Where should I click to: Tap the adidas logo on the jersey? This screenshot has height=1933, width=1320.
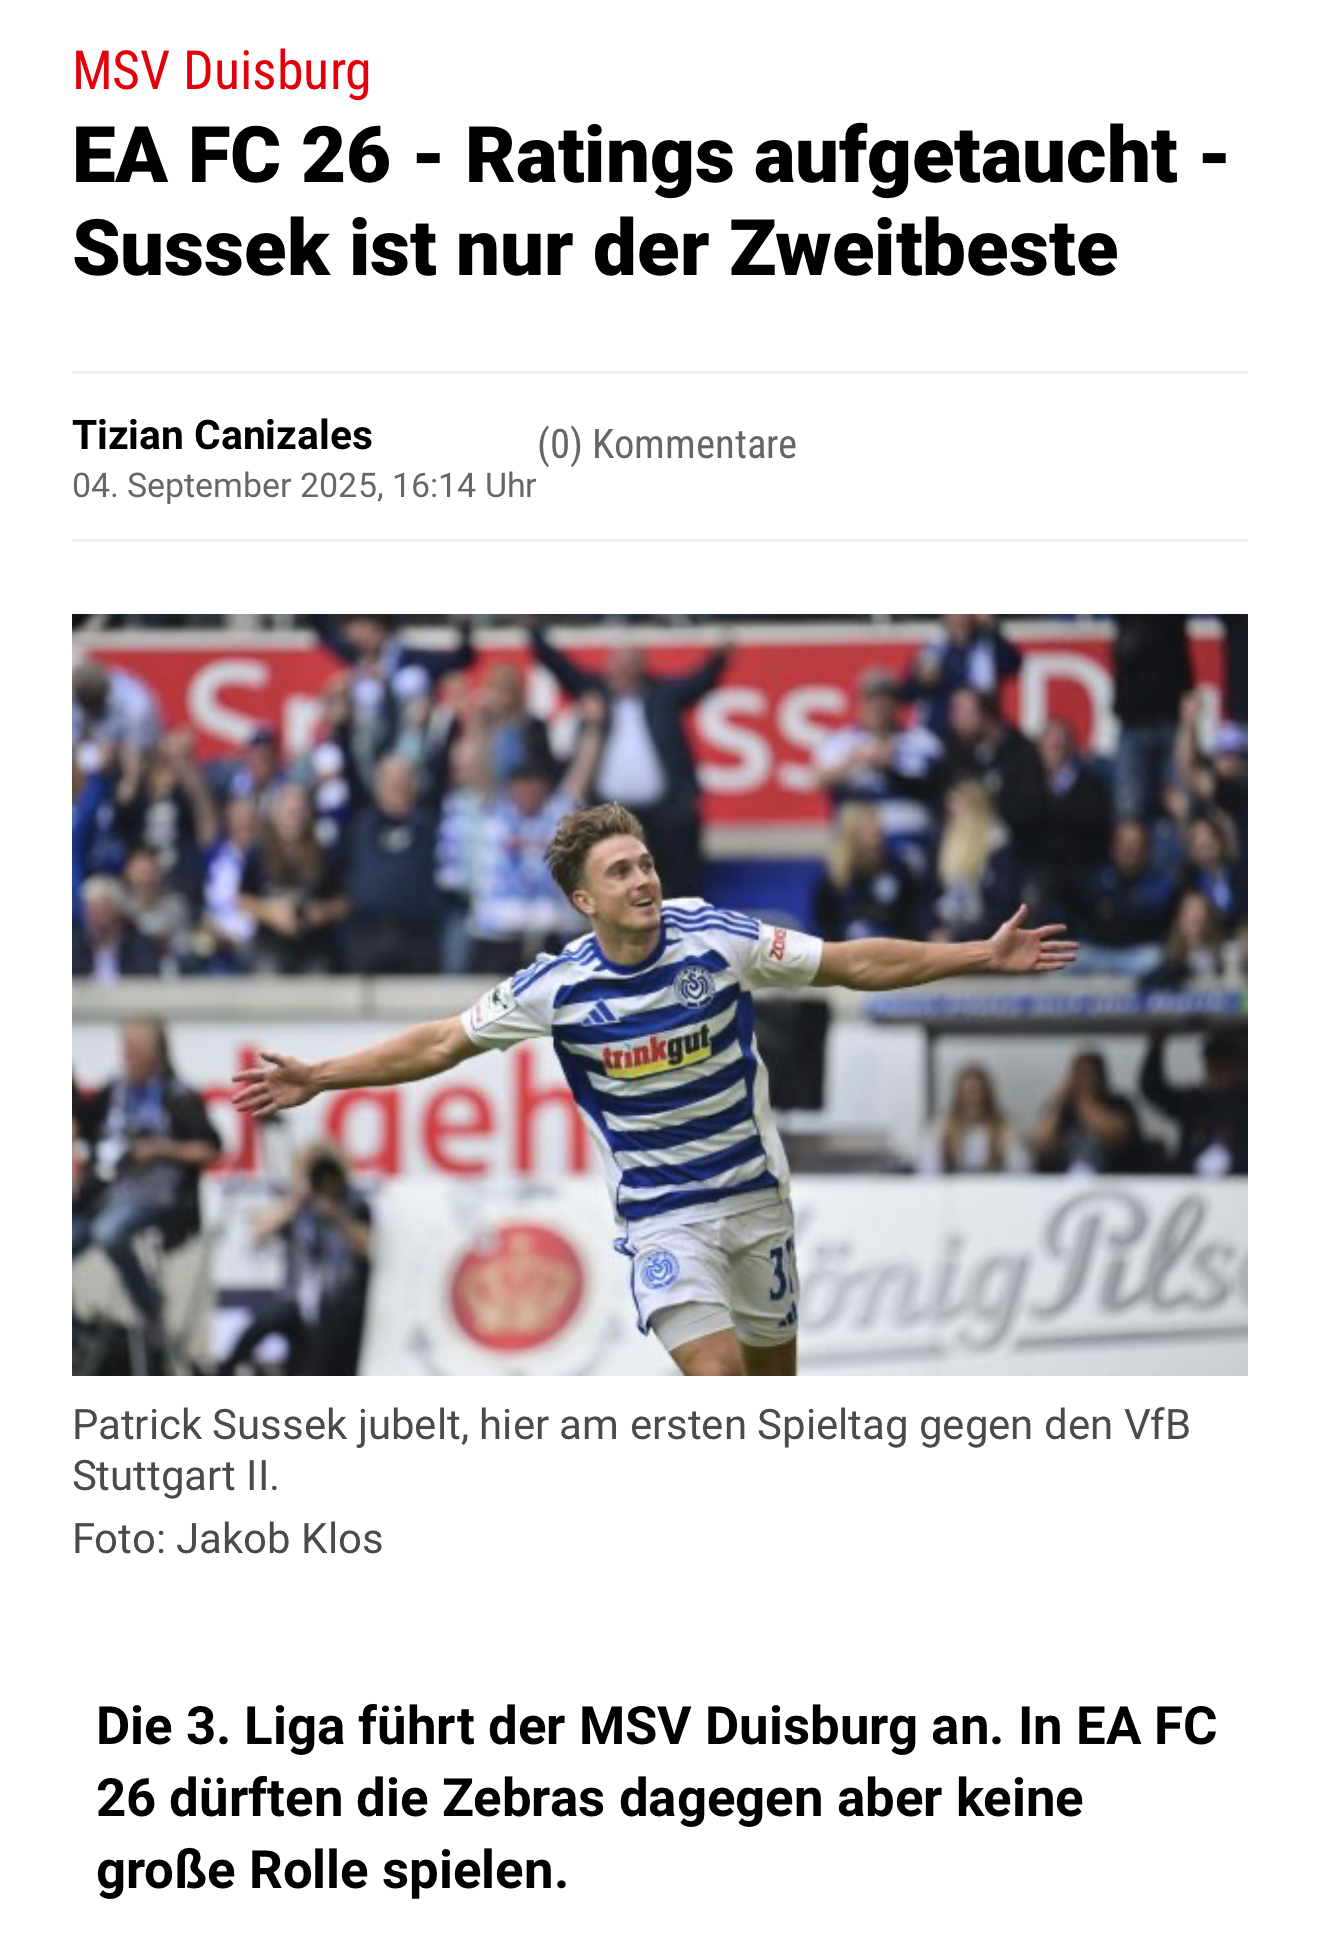point(599,1015)
